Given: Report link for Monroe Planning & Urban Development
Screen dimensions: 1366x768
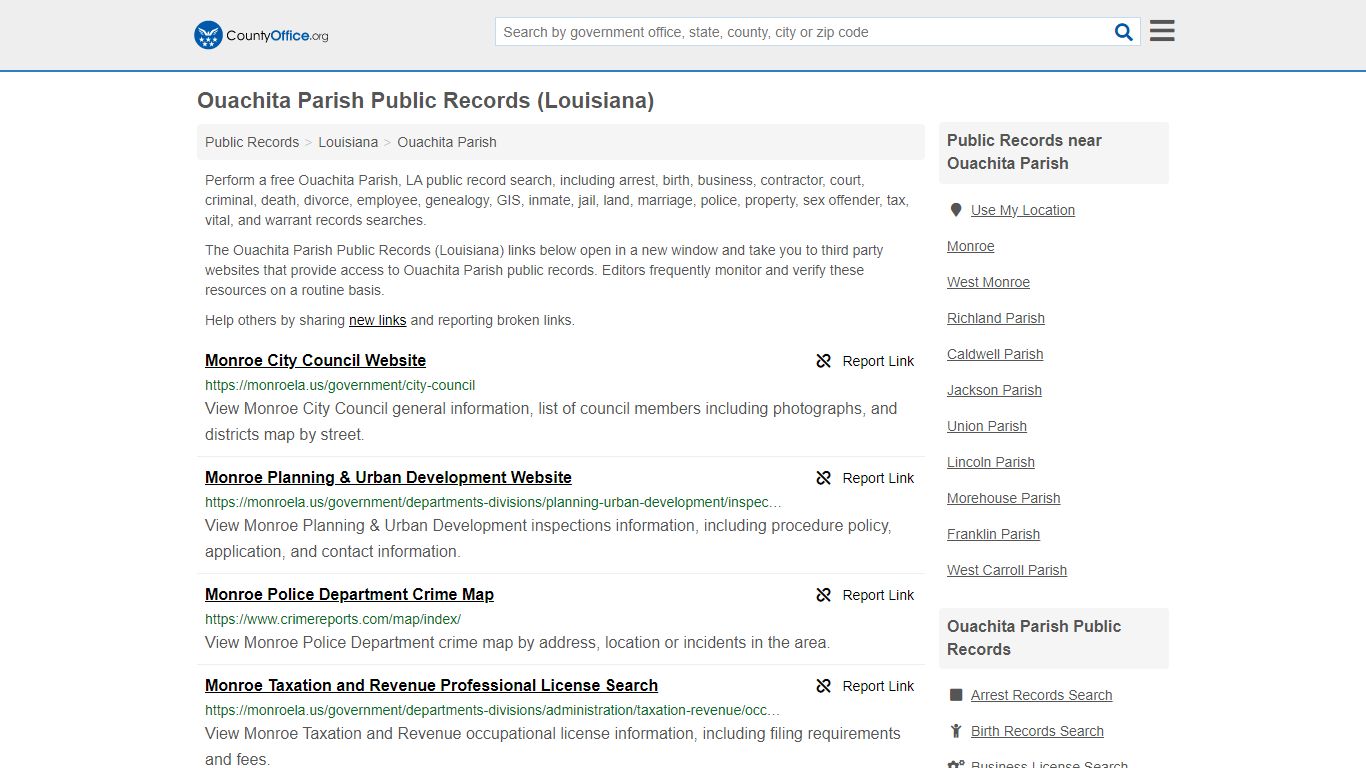Looking at the screenshot, I should pos(865,478).
